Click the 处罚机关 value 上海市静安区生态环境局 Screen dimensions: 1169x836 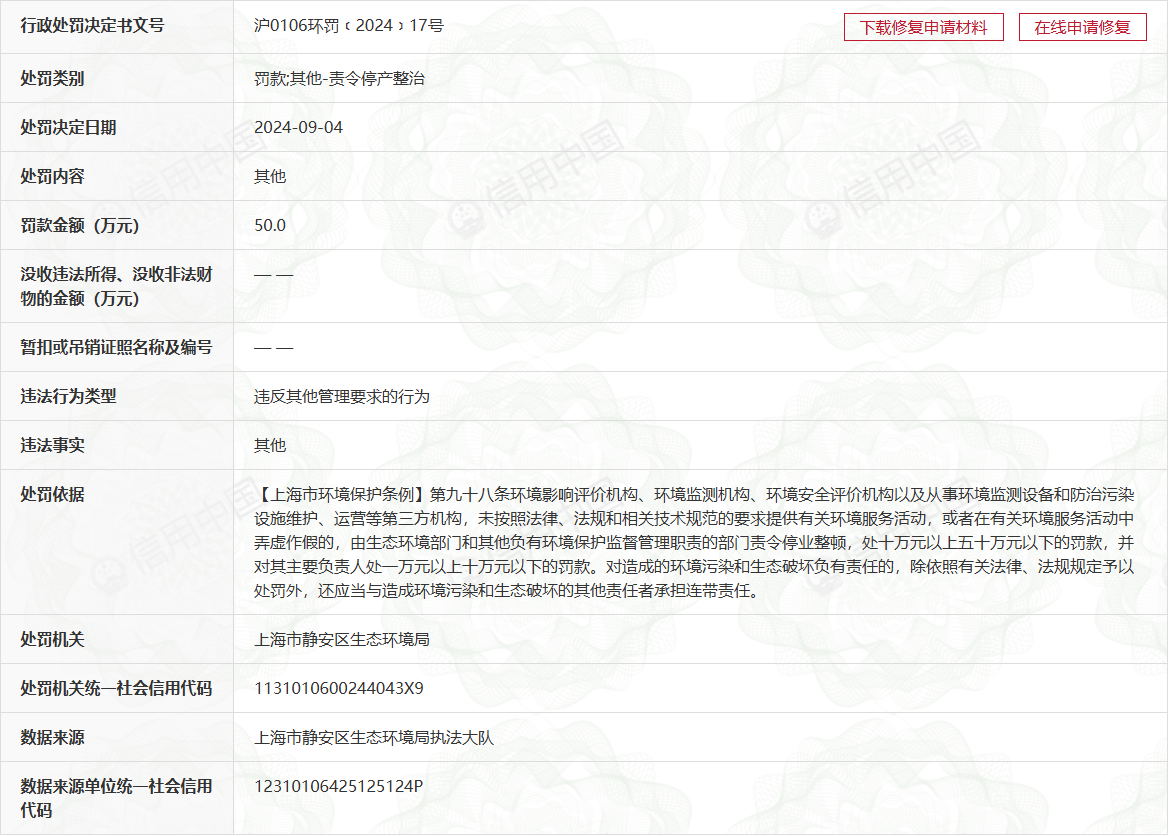[342, 639]
